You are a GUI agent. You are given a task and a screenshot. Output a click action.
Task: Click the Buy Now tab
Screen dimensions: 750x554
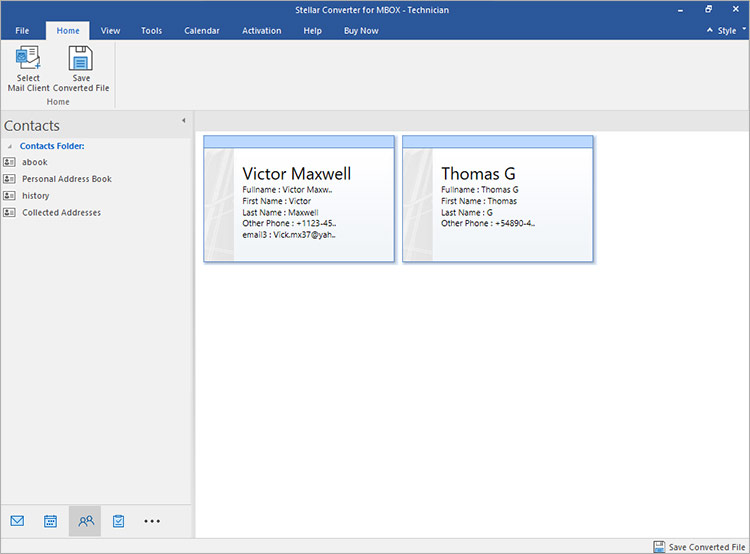pyautogui.click(x=361, y=31)
